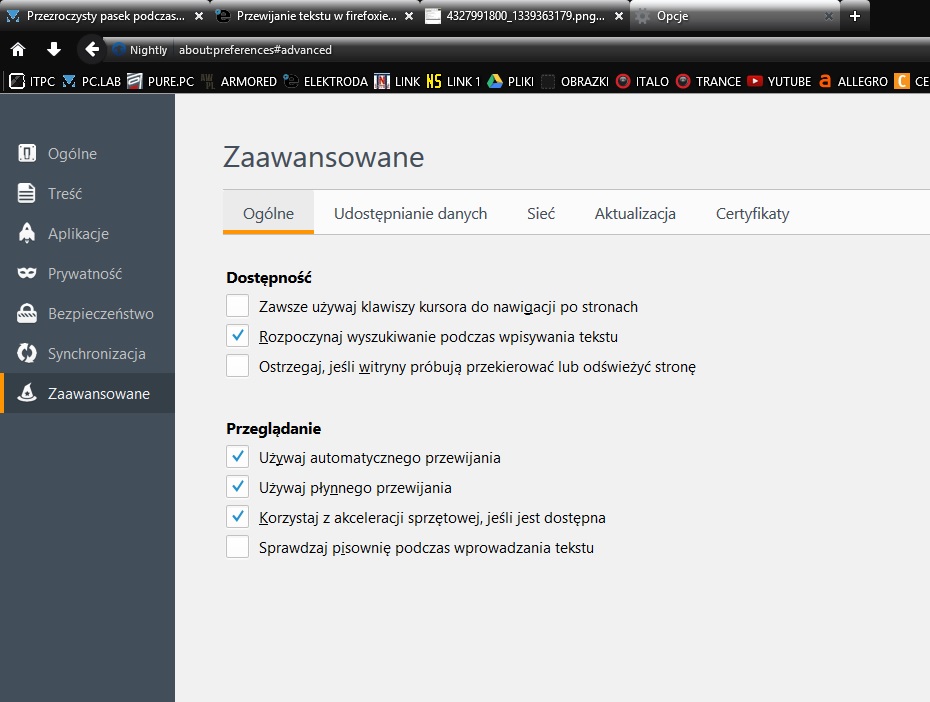The height and width of the screenshot is (702, 930).
Task: Open the ITPC bookmark
Action: click(x=33, y=81)
